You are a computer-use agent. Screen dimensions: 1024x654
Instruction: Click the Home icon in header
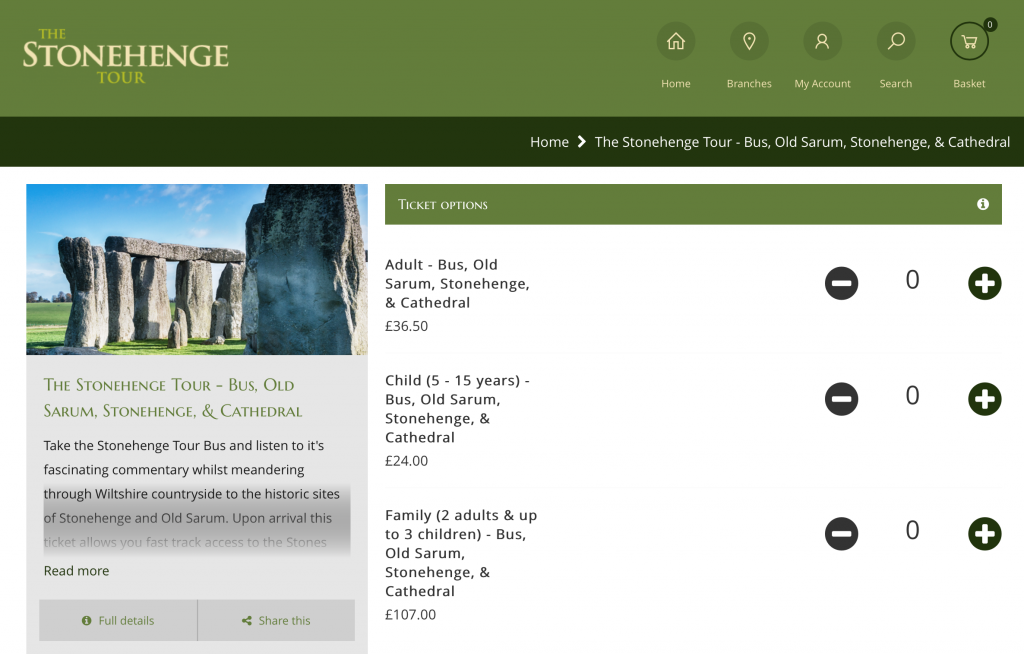coord(676,42)
